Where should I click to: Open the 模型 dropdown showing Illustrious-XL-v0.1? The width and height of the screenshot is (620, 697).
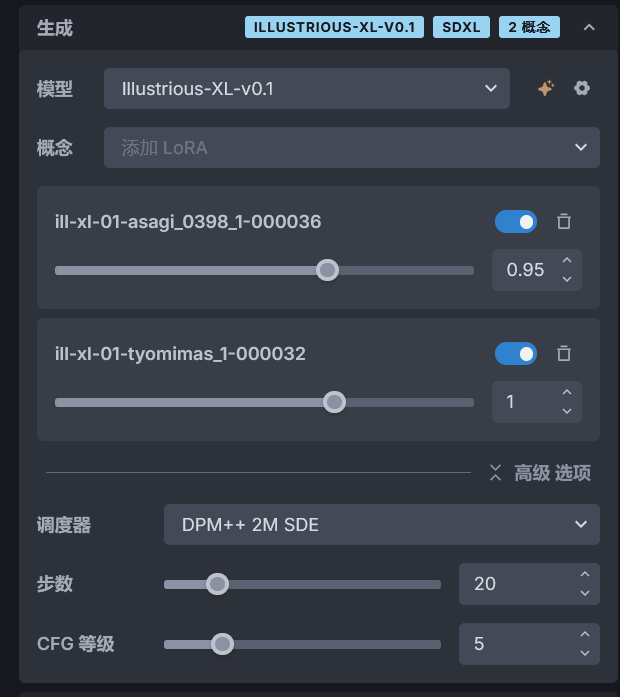[307, 88]
